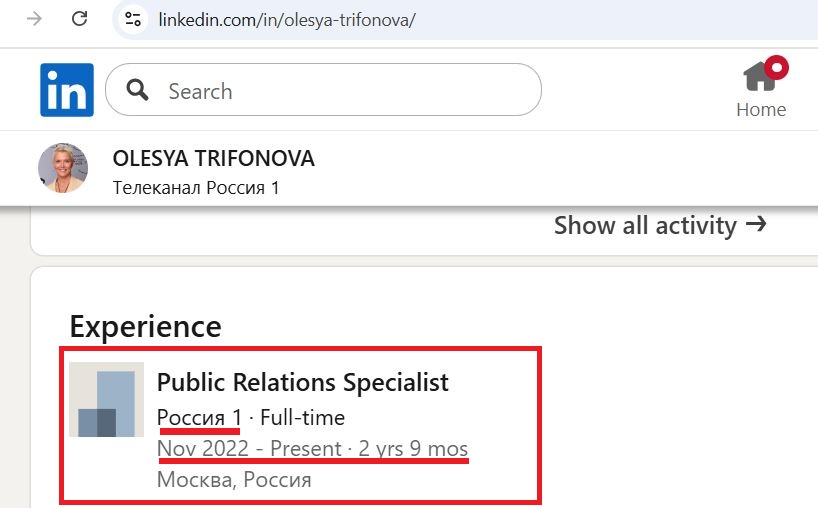This screenshot has height=508, width=818.
Task: Click the arrow next to Show all activity
Action: click(756, 224)
